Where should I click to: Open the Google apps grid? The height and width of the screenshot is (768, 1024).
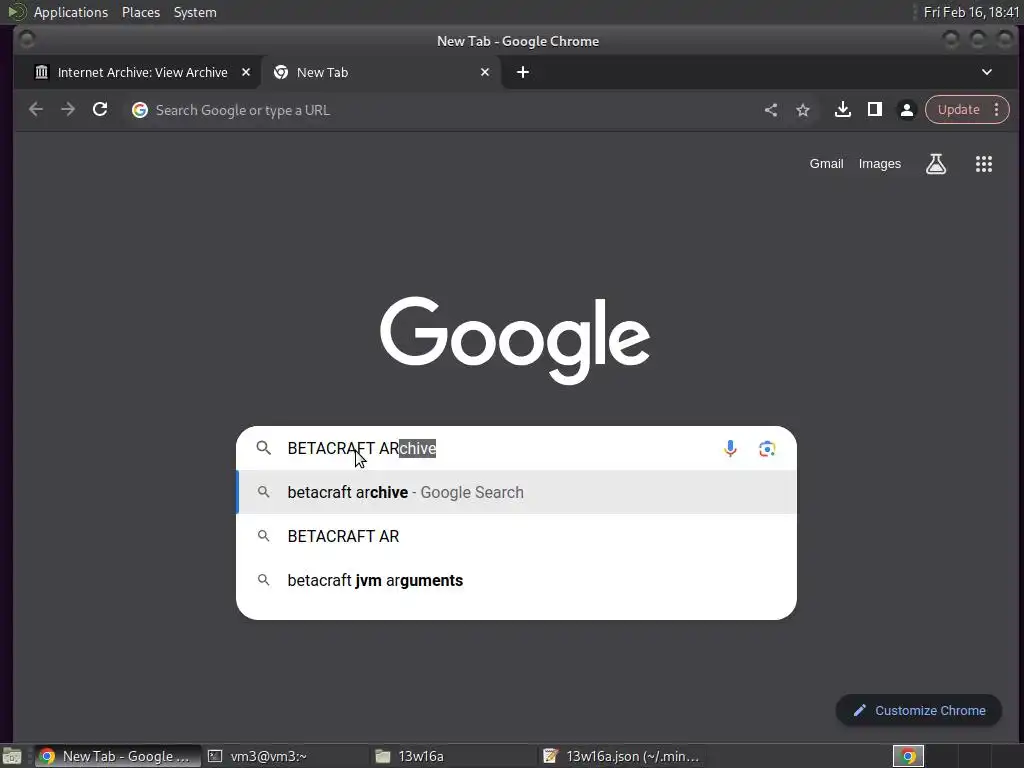[x=984, y=164]
